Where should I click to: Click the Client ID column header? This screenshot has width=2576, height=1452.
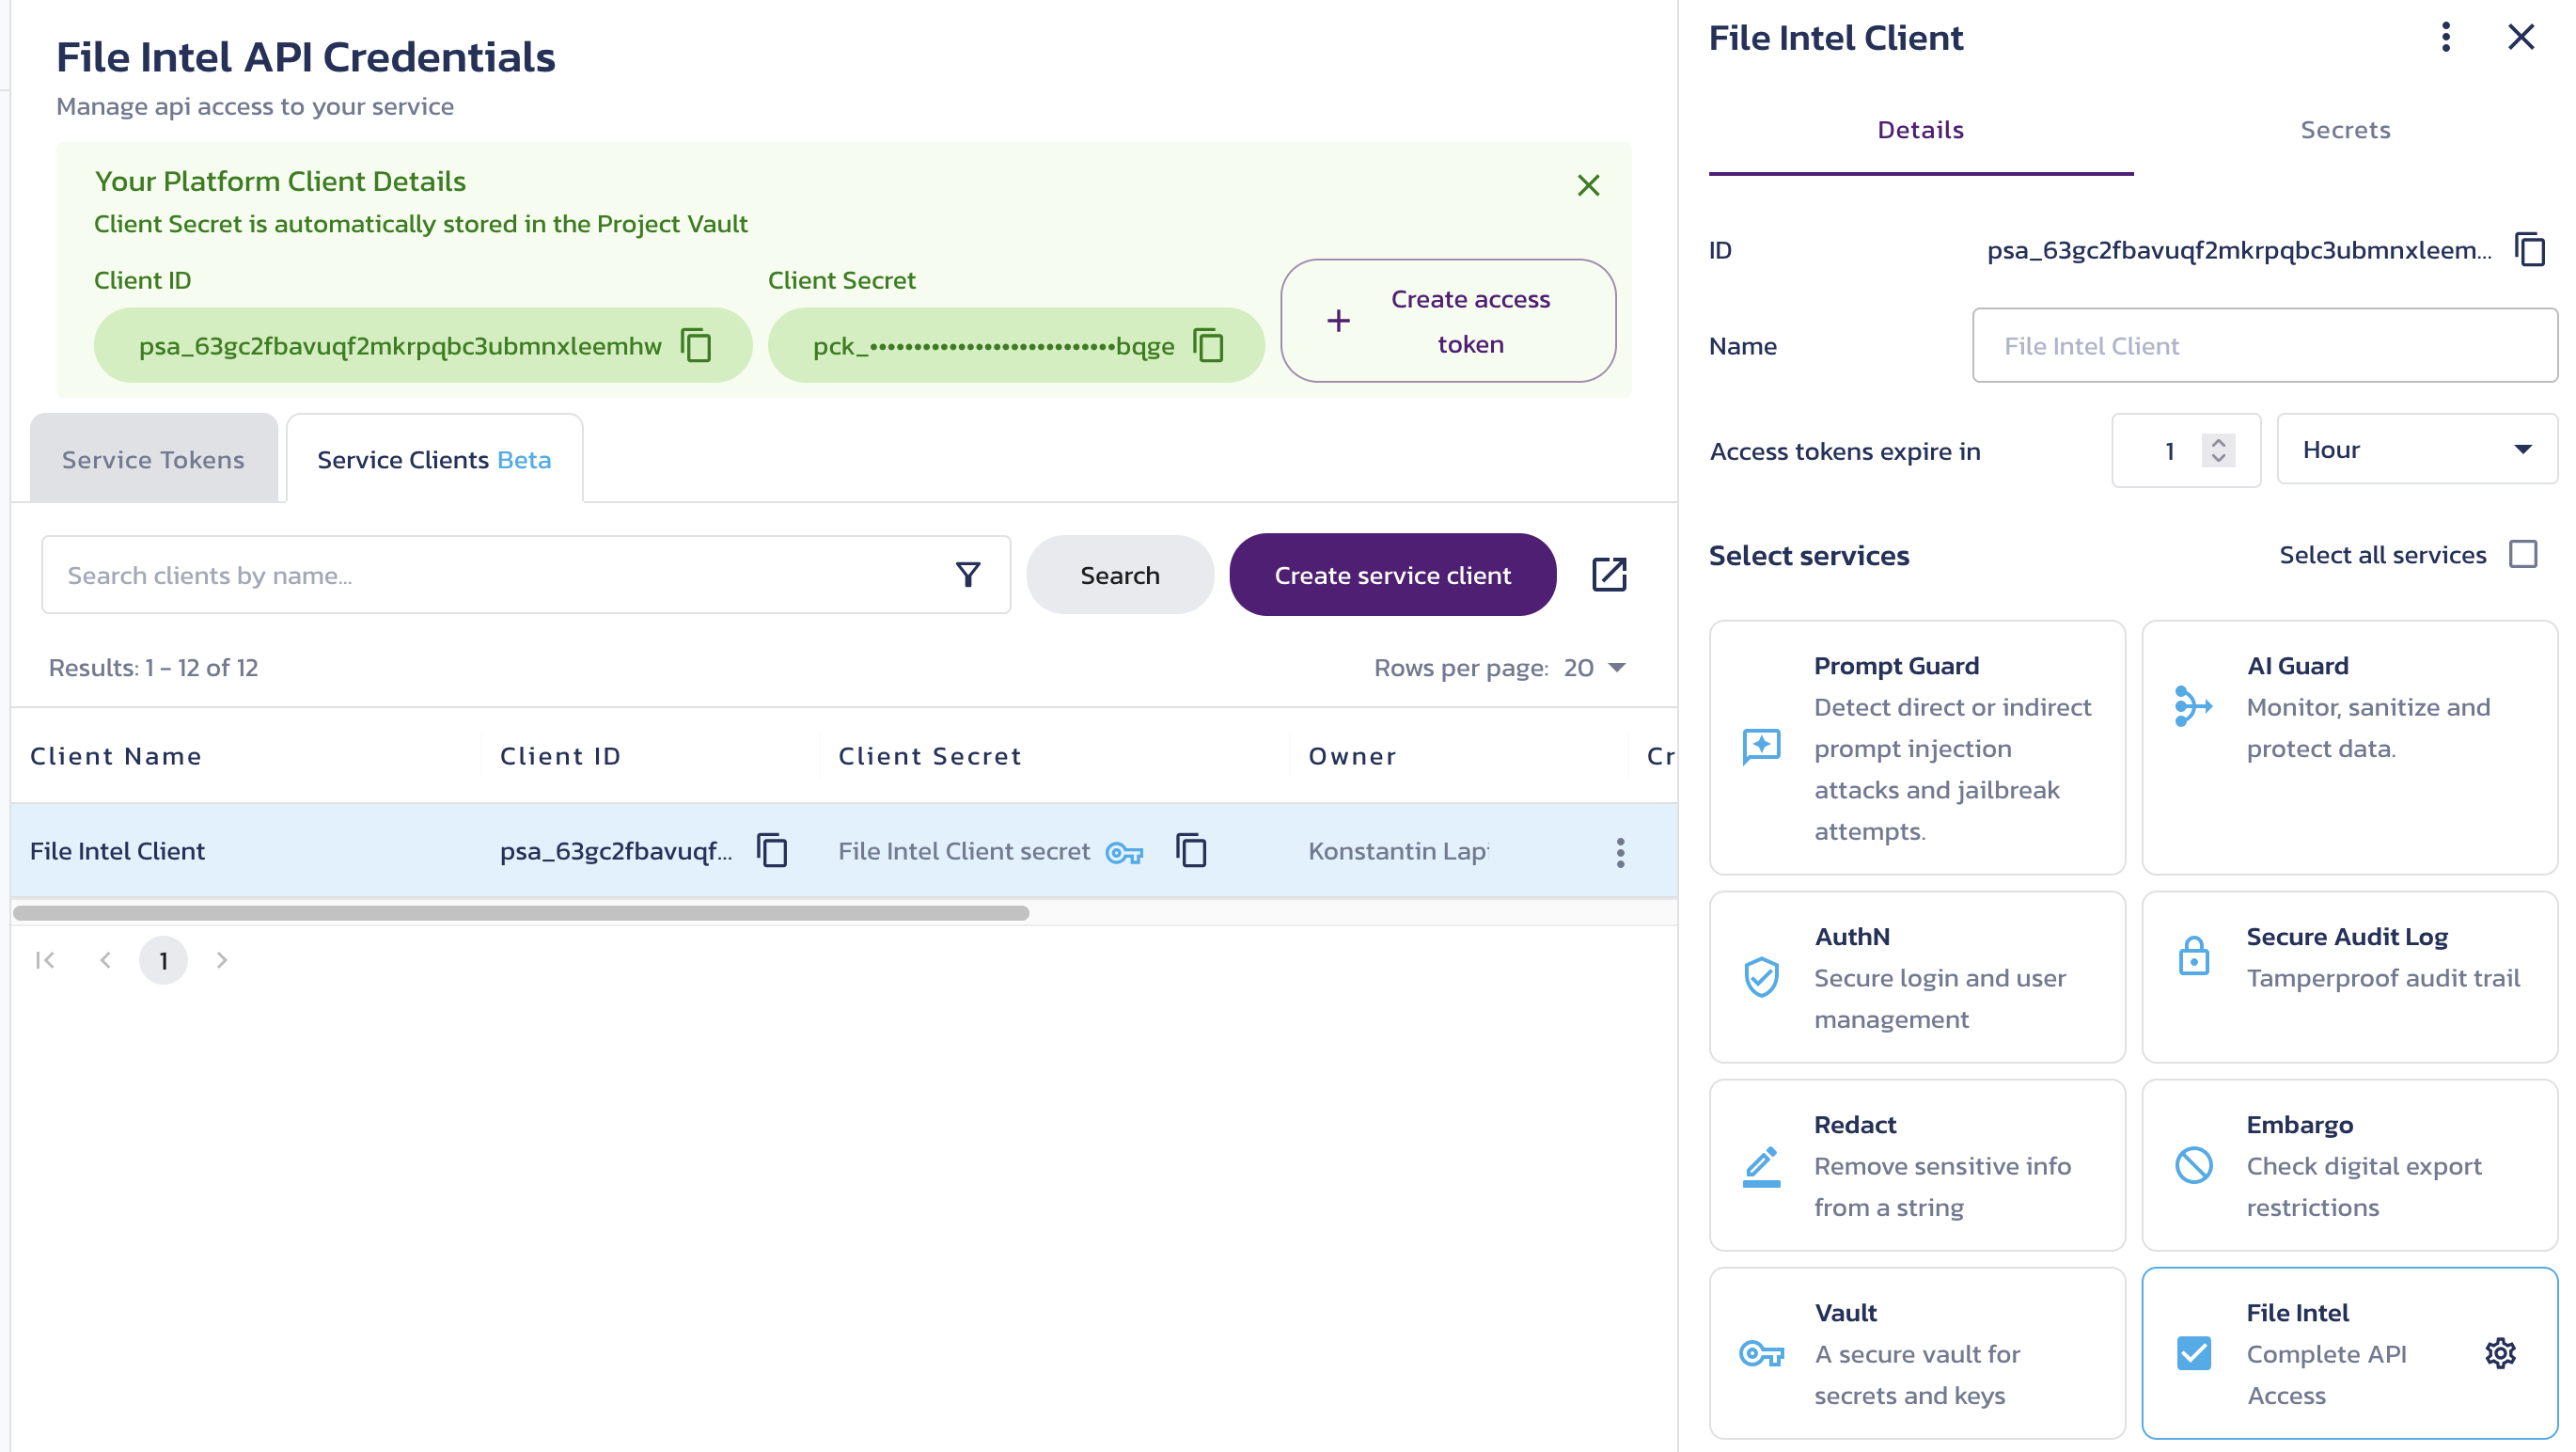click(560, 756)
